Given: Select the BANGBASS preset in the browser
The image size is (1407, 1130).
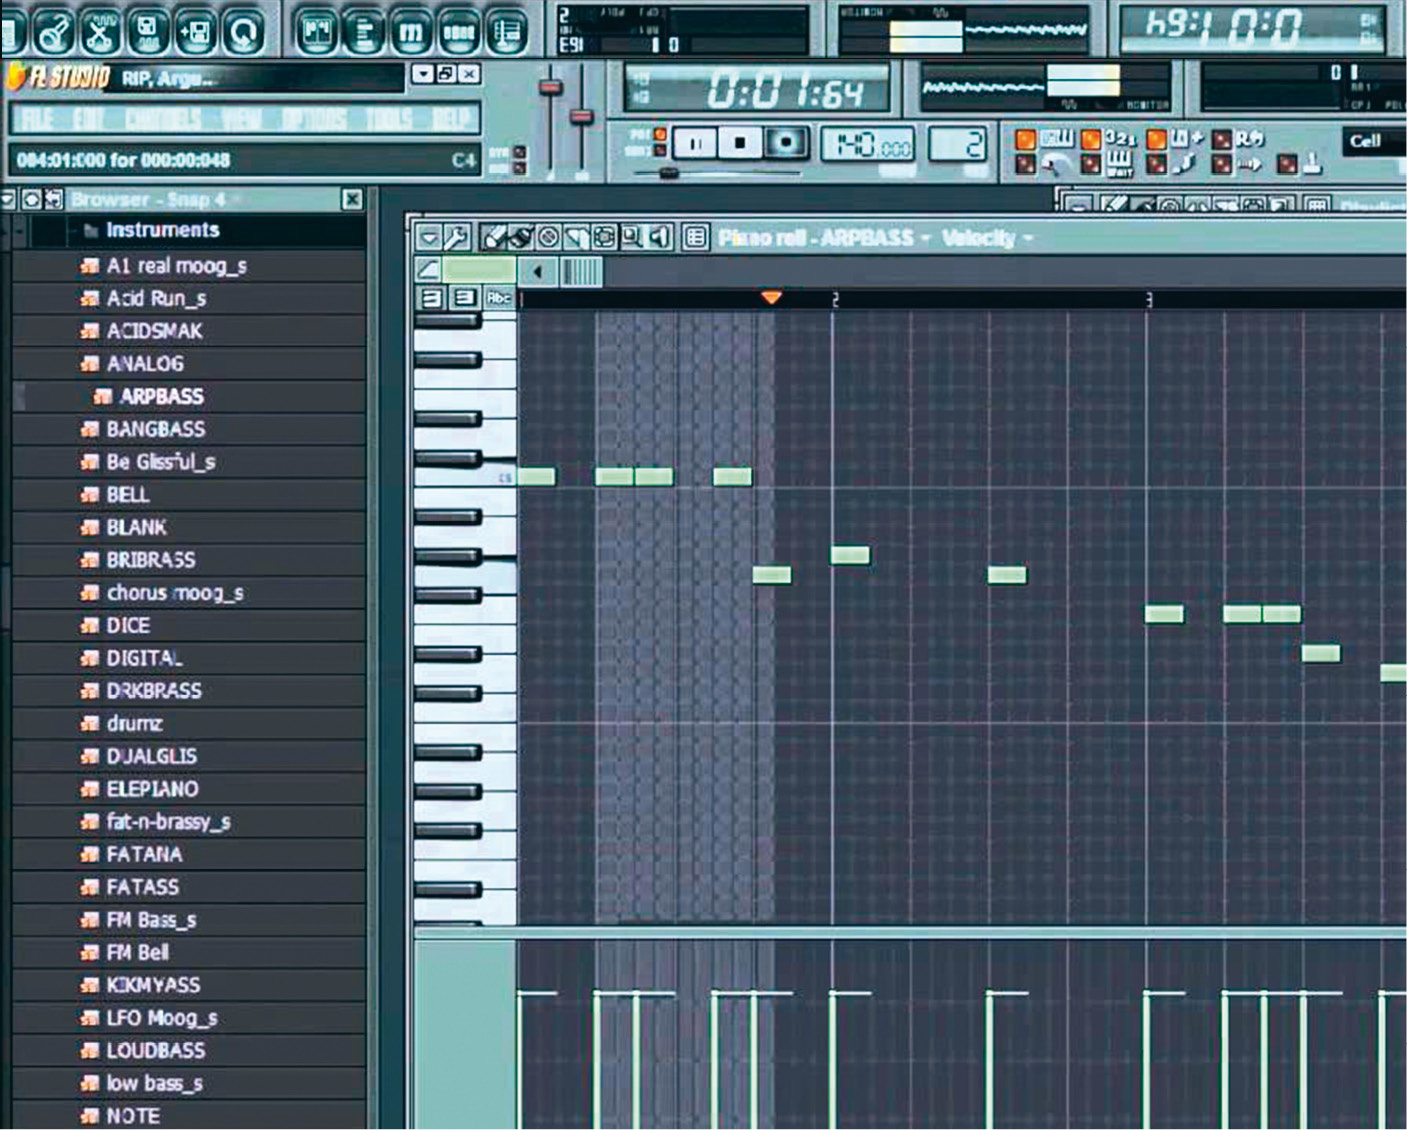Looking at the screenshot, I should click(x=155, y=430).
